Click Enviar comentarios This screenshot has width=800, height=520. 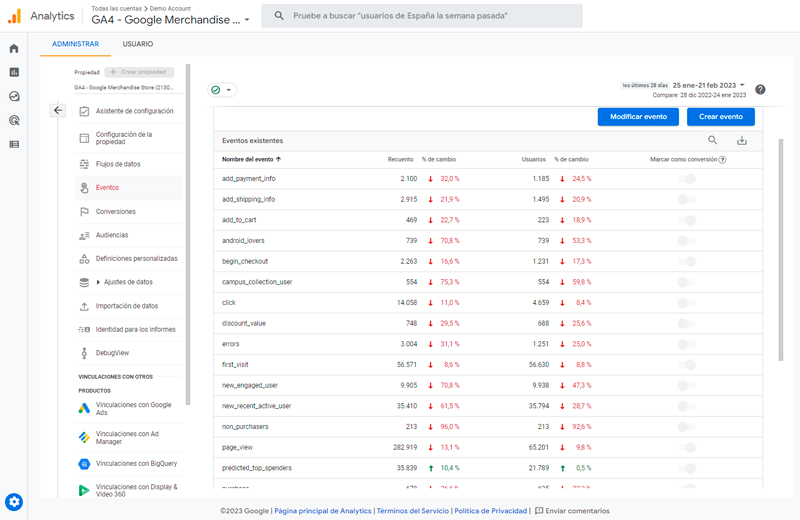572,511
